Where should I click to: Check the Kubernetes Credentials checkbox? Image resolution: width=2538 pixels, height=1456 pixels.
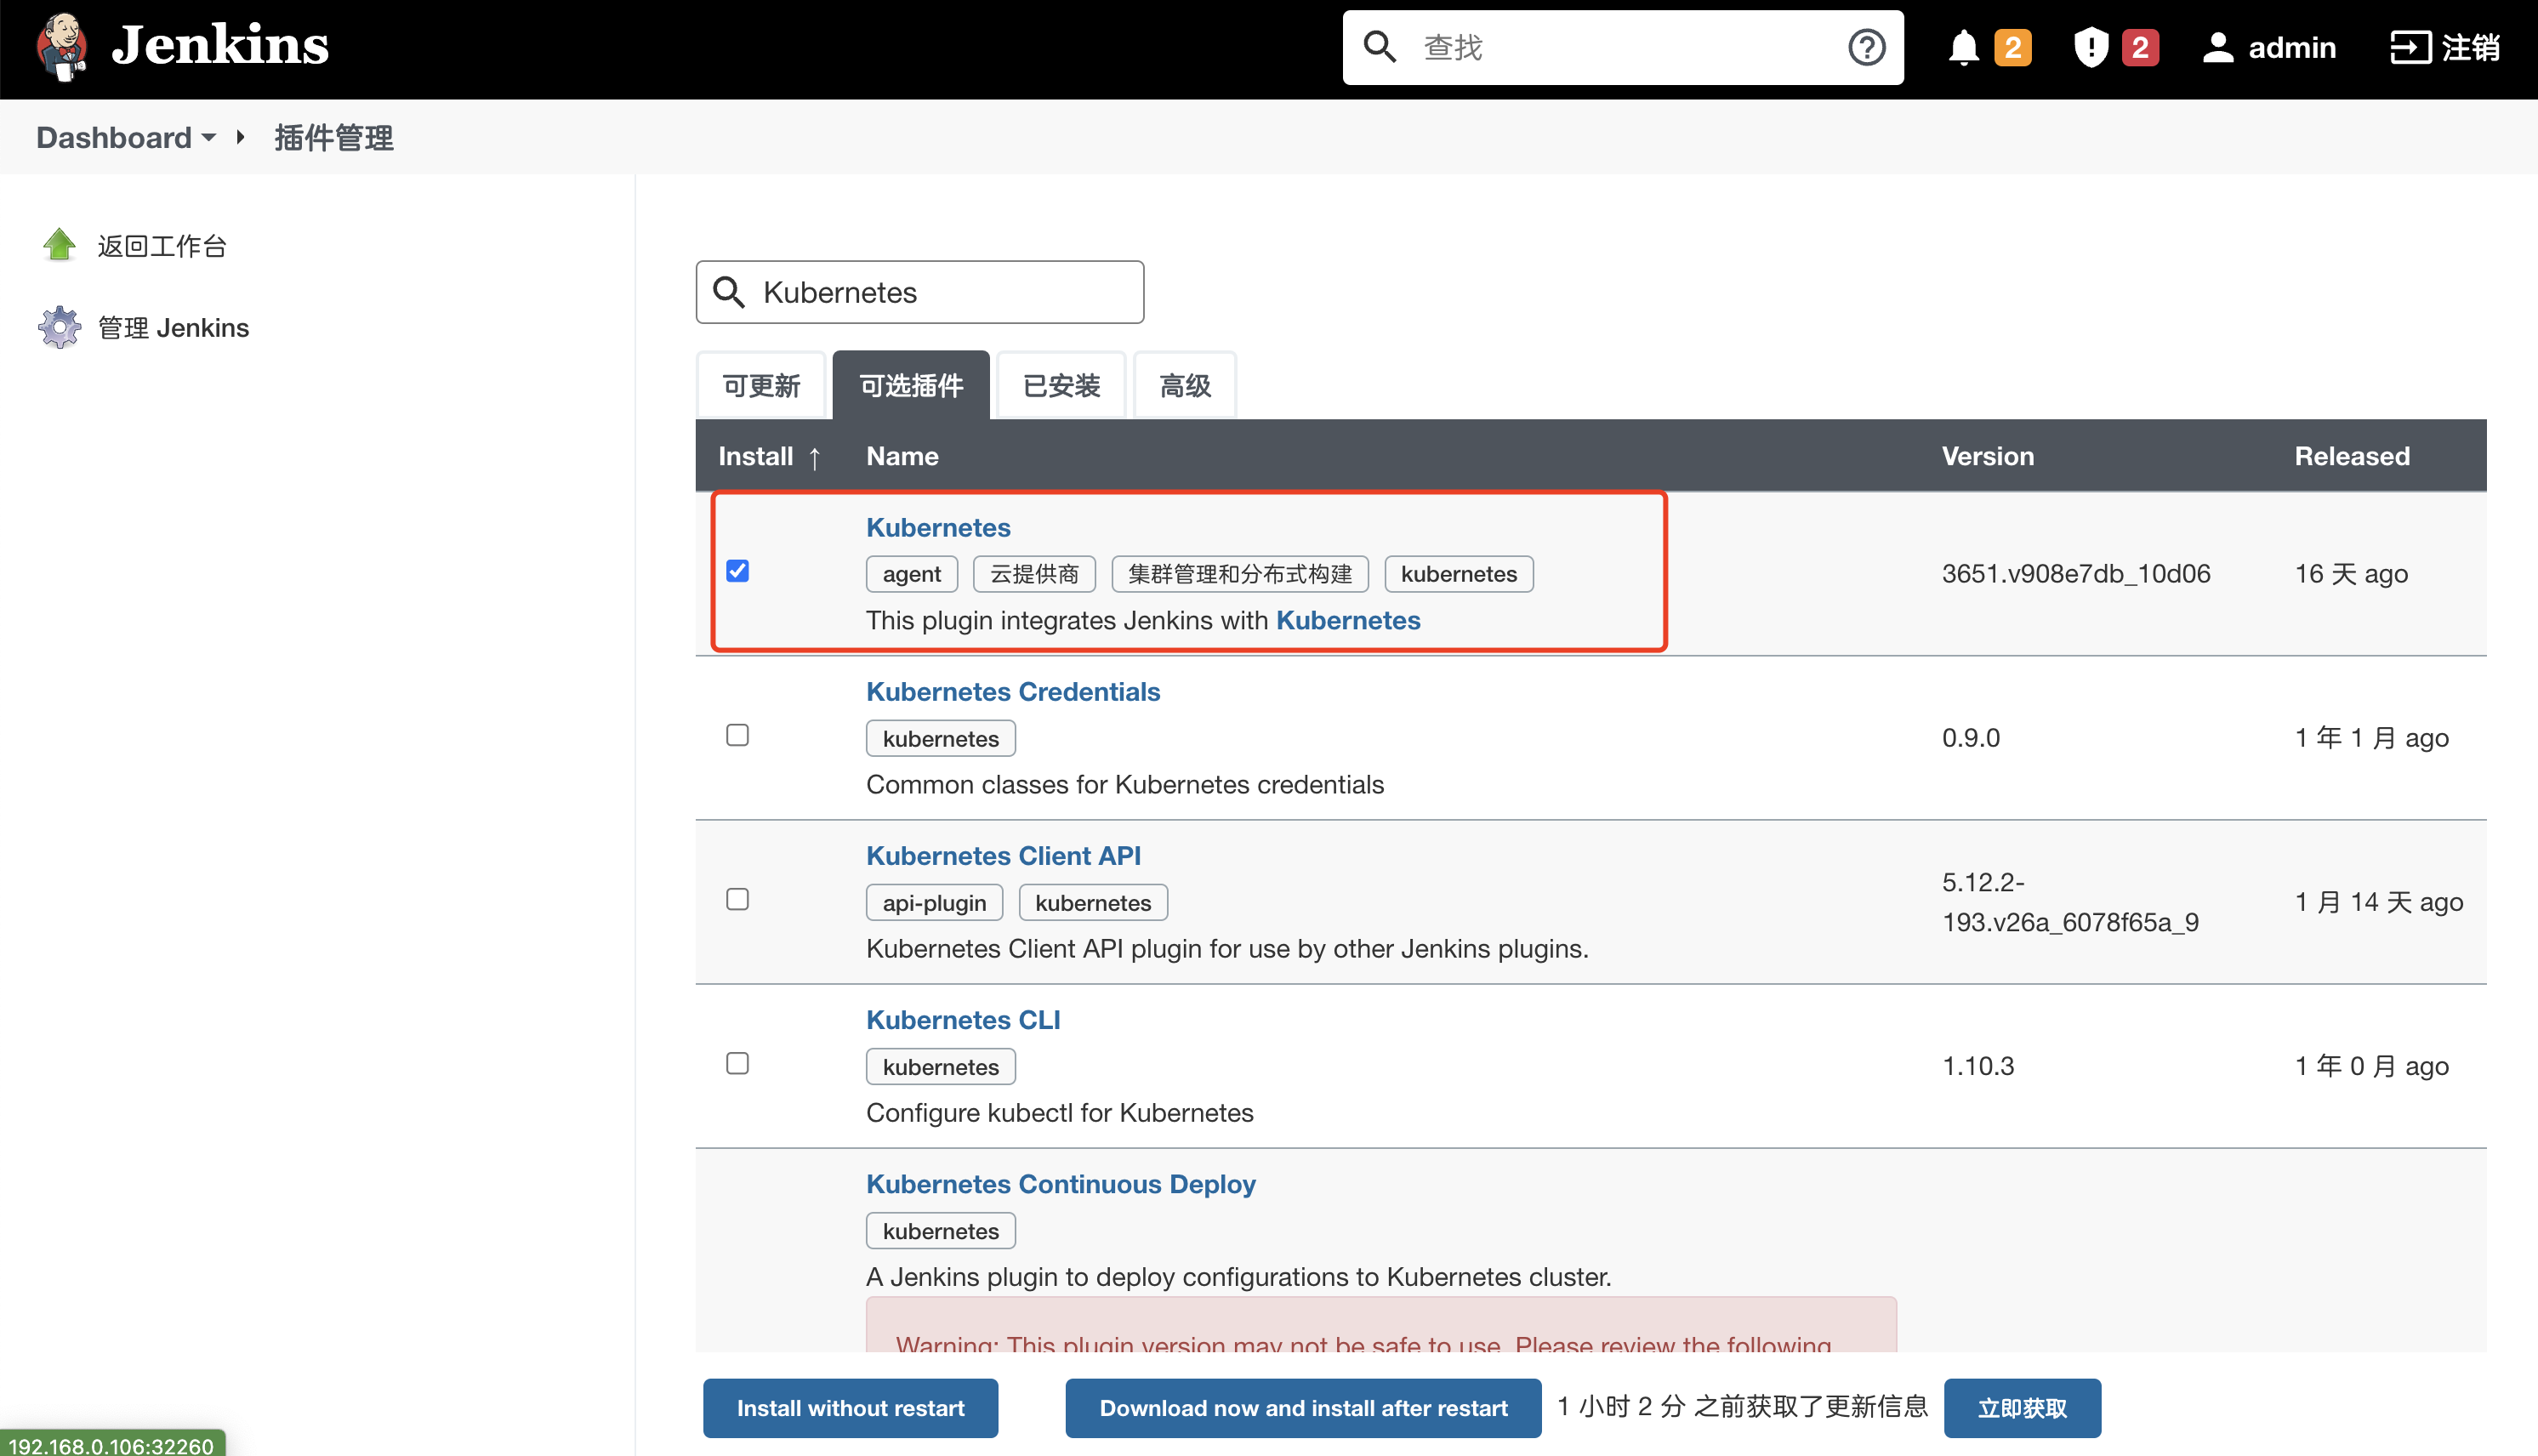point(738,735)
